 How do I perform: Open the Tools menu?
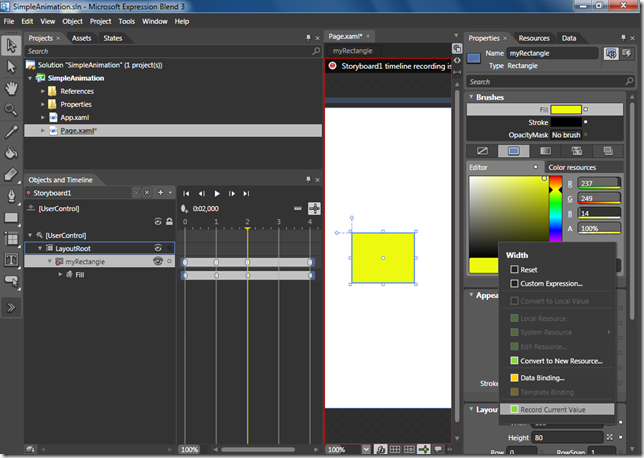[x=126, y=21]
